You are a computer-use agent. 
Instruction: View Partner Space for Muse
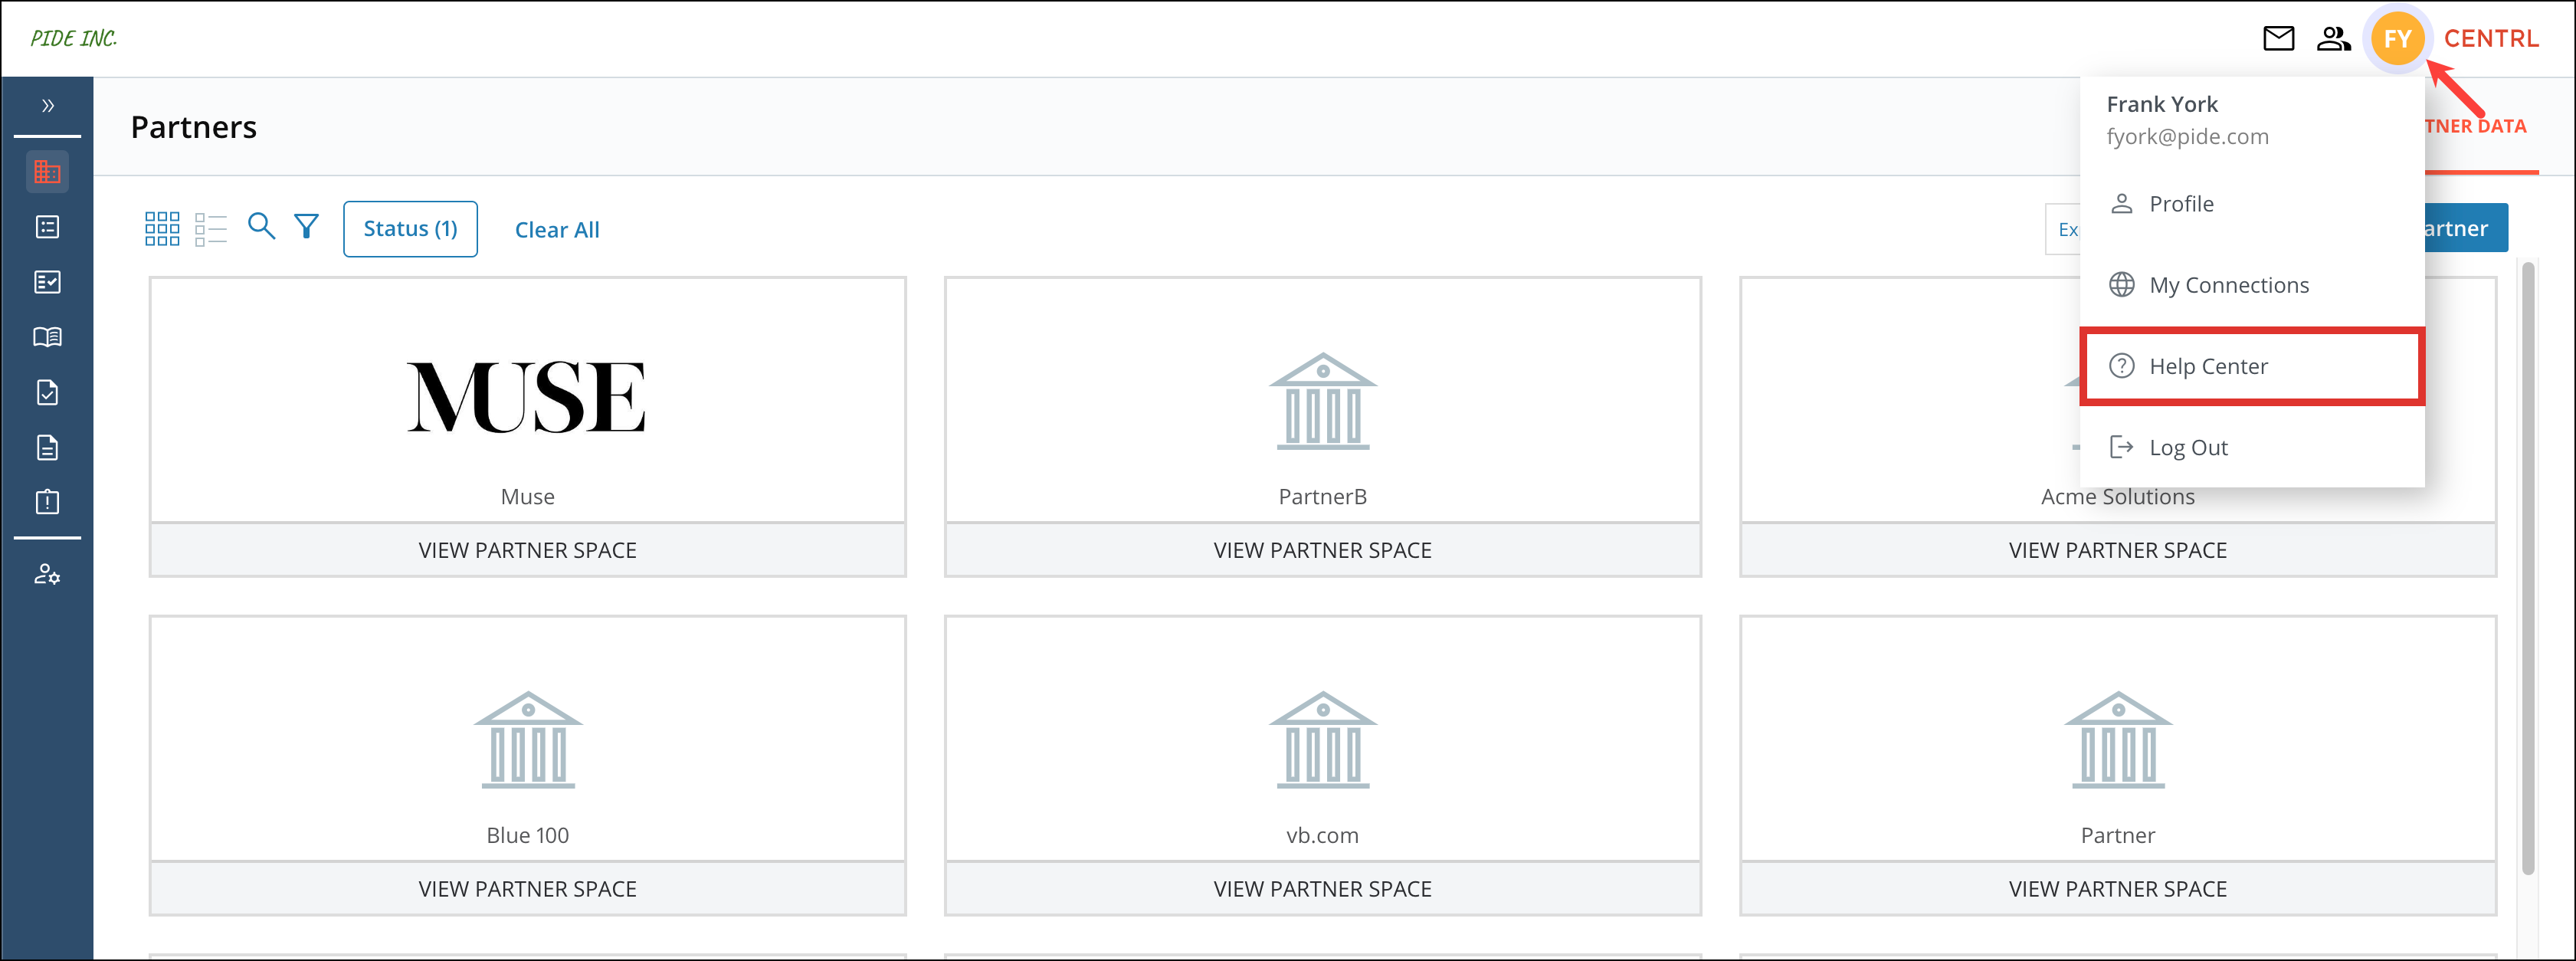coord(527,550)
